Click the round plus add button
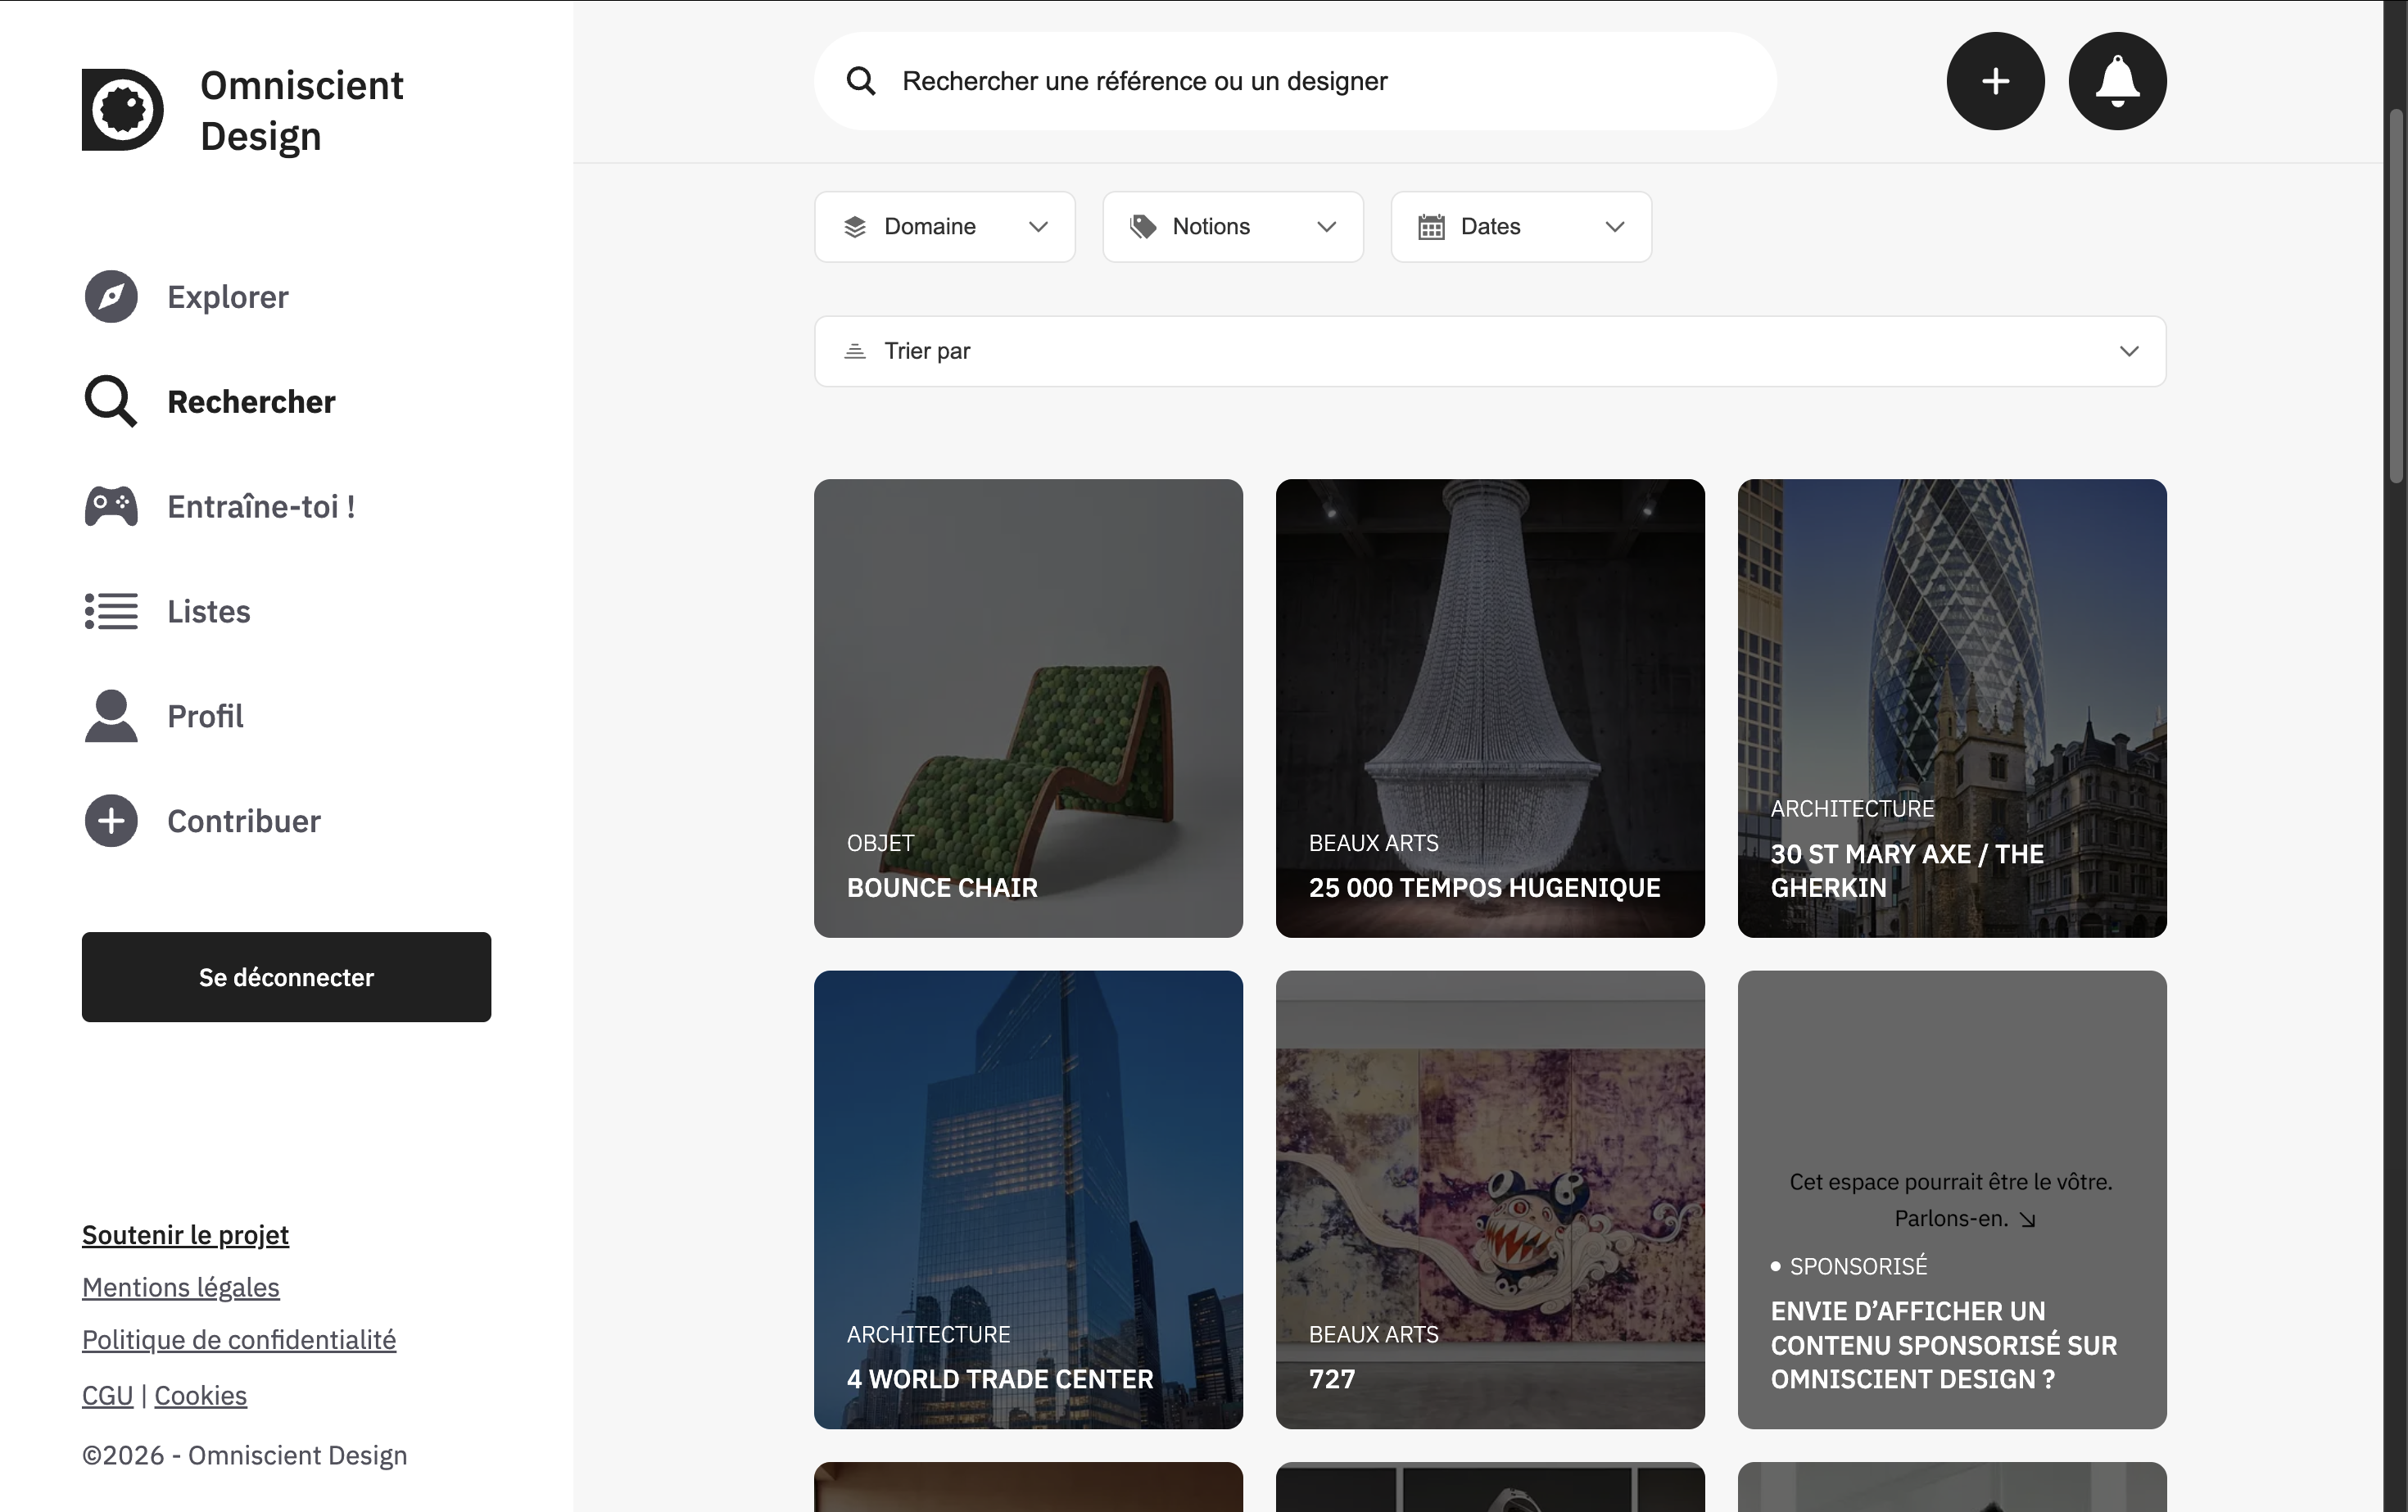Screen dimensions: 2408x1512 tap(1995, 81)
